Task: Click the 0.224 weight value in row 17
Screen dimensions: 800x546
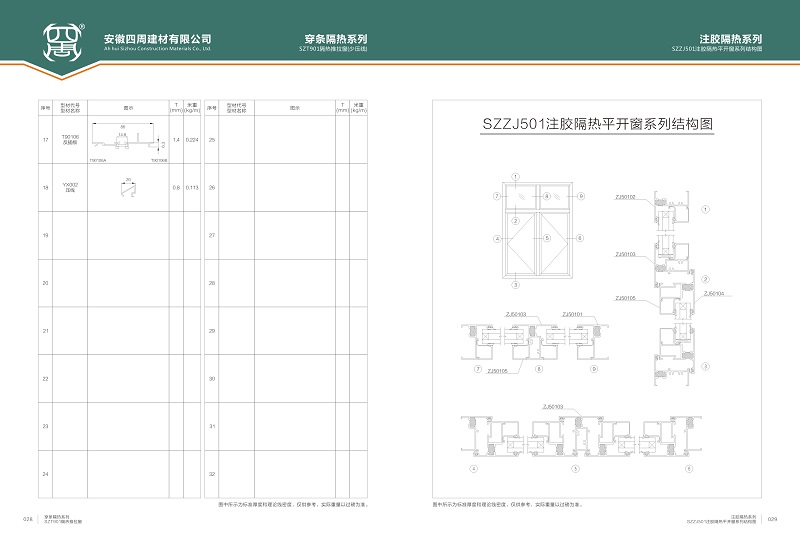Action: click(192, 140)
